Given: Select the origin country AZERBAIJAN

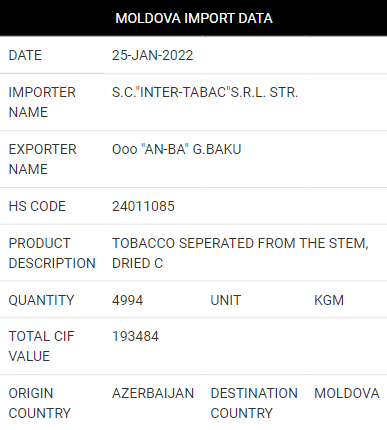Looking at the screenshot, I should click(x=153, y=393).
